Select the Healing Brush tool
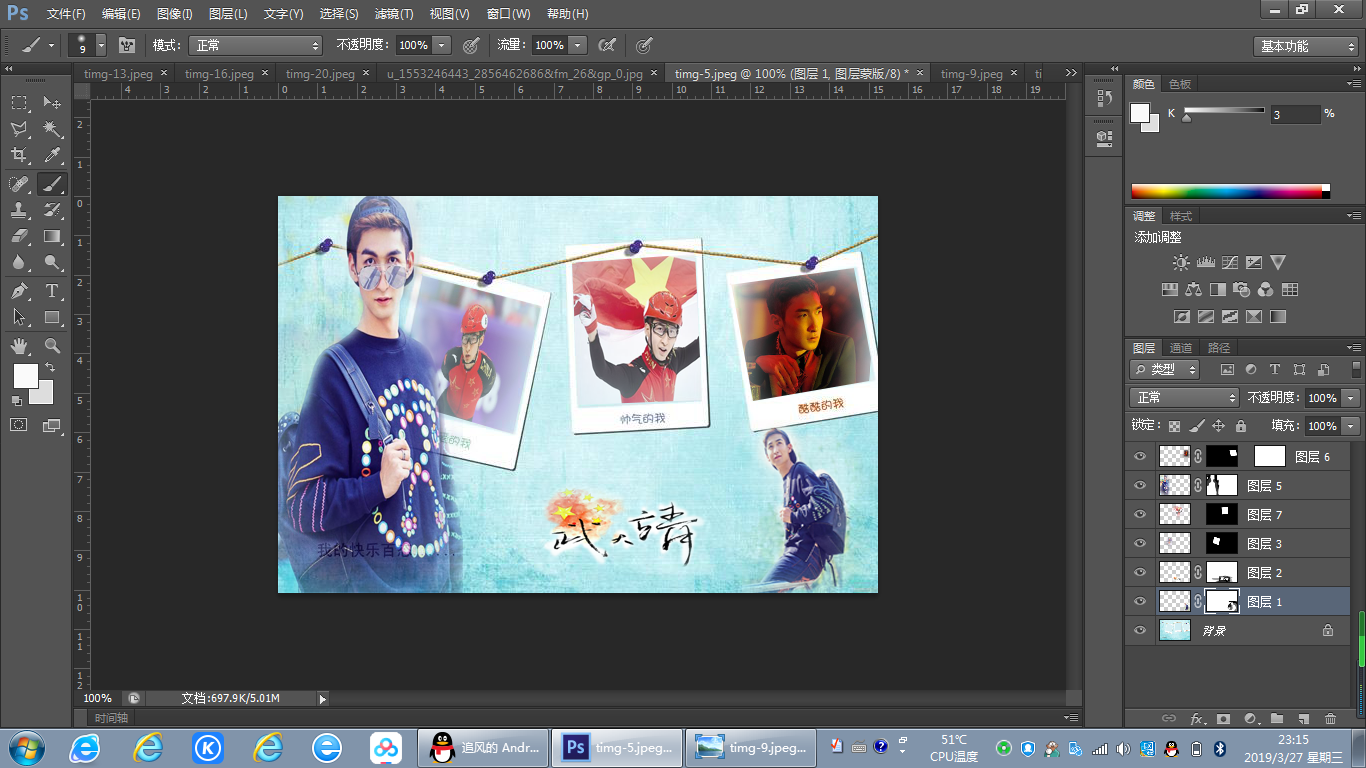 click(19, 184)
